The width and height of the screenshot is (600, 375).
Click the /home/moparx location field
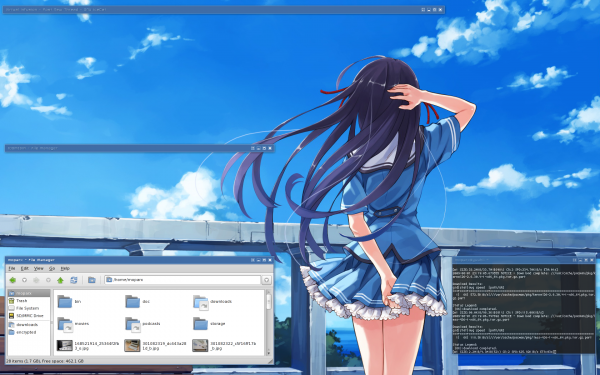coord(183,280)
